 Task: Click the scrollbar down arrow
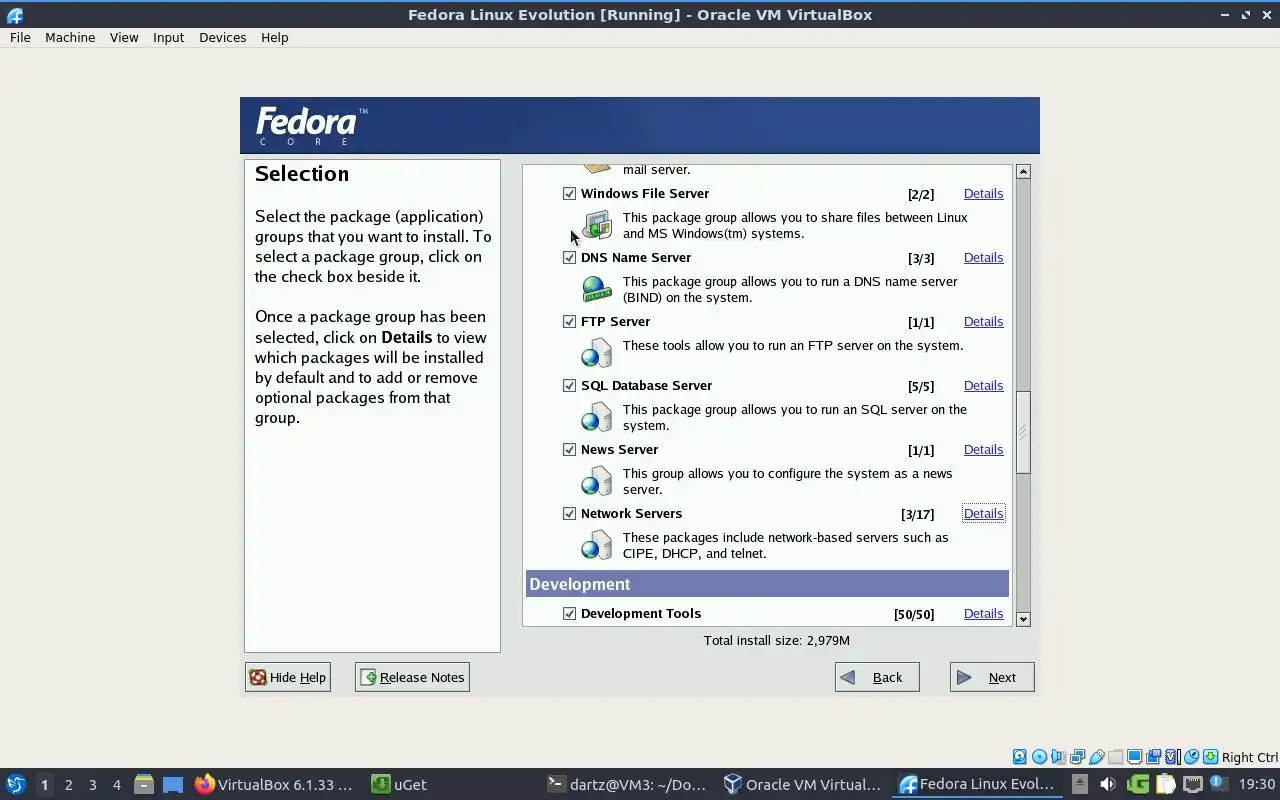1023,619
